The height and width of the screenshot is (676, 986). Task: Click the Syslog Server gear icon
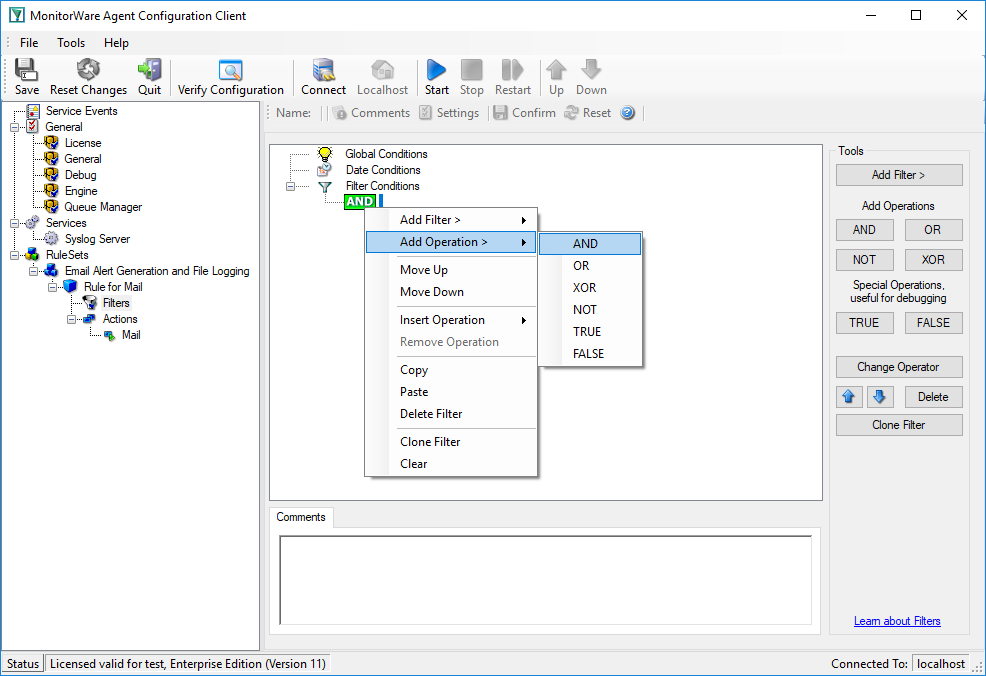(51, 239)
